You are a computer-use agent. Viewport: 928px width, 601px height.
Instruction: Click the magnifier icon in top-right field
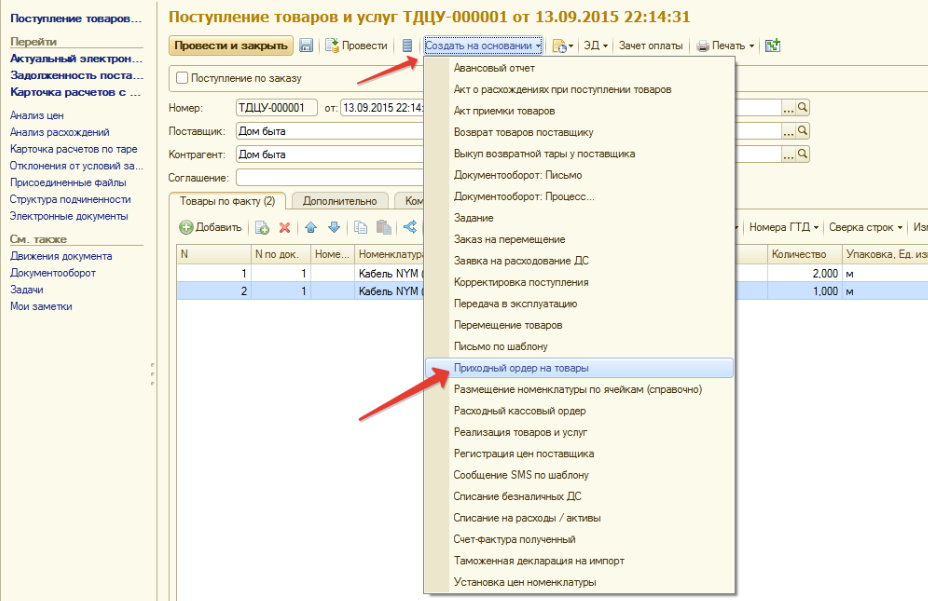coord(802,108)
